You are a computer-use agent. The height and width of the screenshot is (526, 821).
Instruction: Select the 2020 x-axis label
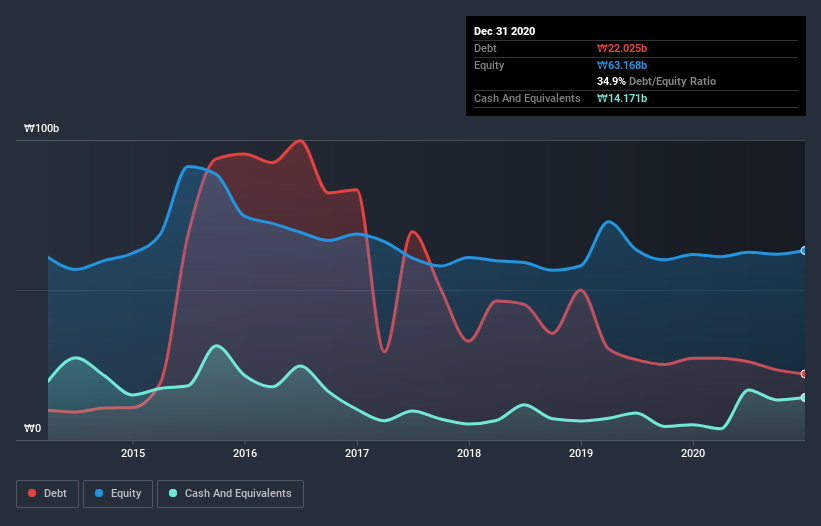[693, 453]
